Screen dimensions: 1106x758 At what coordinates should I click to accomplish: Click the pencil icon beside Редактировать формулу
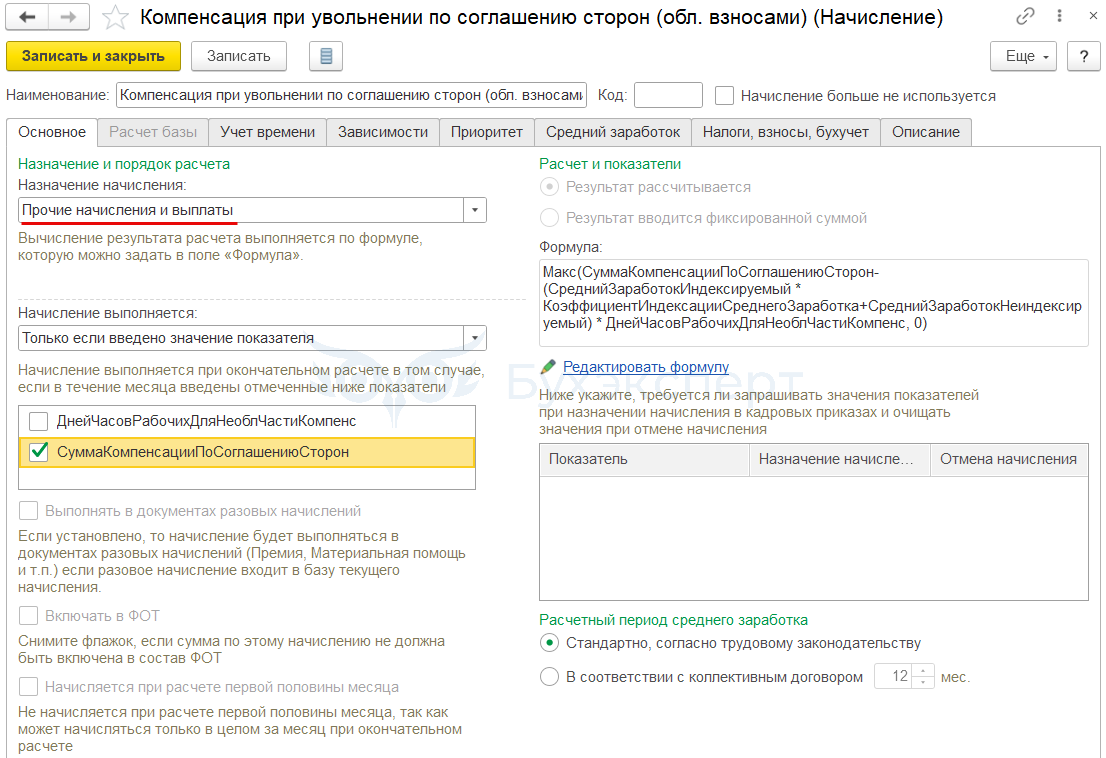548,367
